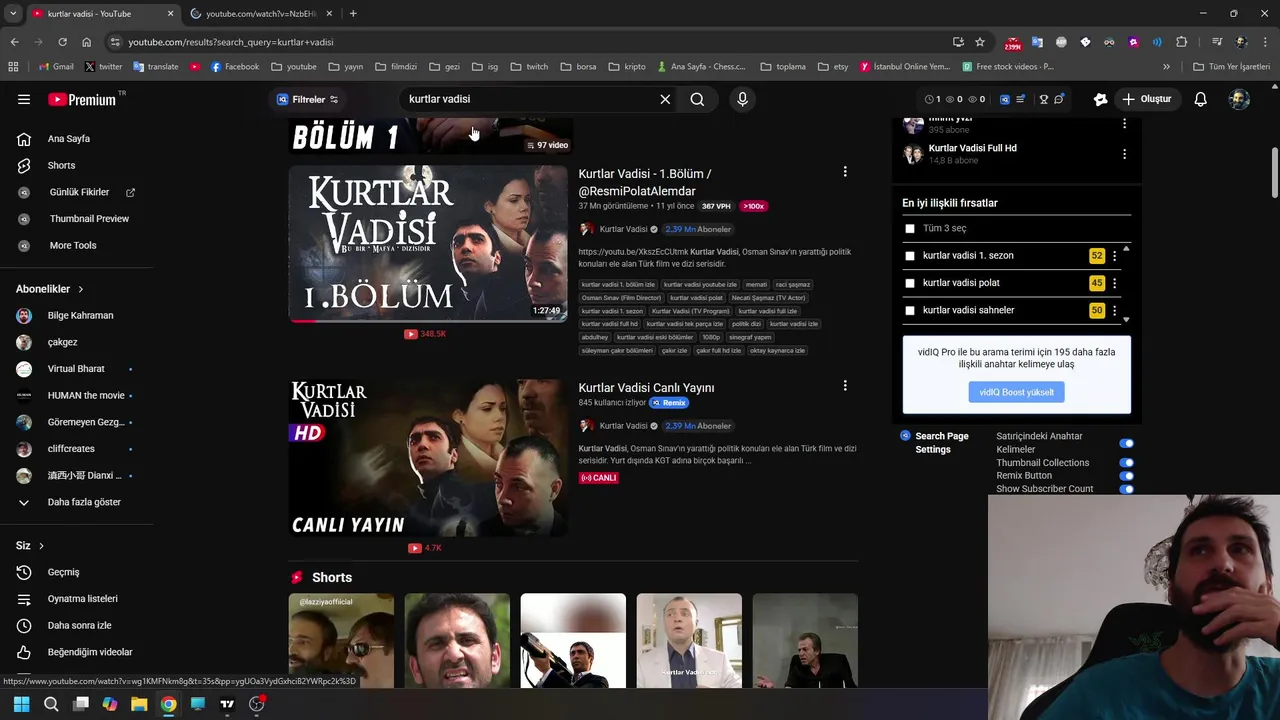Toggle Show Subscriber Count switch

(1127, 489)
